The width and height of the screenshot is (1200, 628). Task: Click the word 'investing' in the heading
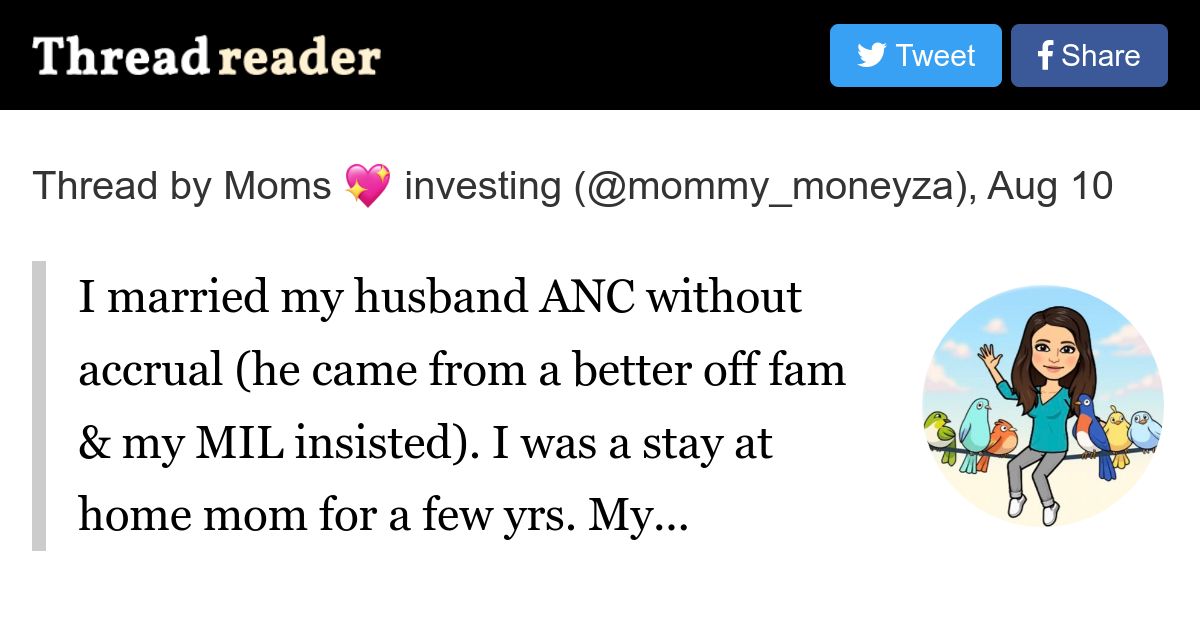(x=482, y=186)
